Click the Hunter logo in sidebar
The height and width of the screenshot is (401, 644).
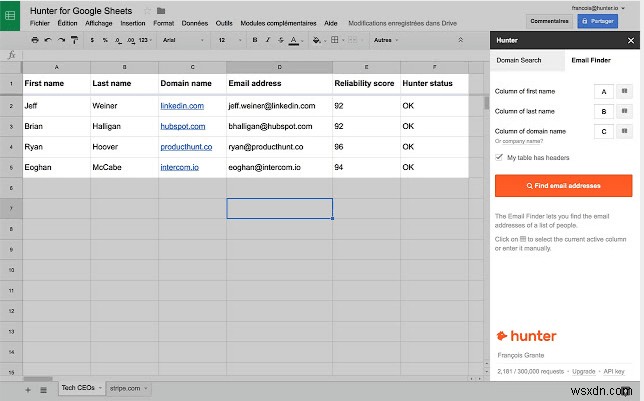[x=526, y=336]
